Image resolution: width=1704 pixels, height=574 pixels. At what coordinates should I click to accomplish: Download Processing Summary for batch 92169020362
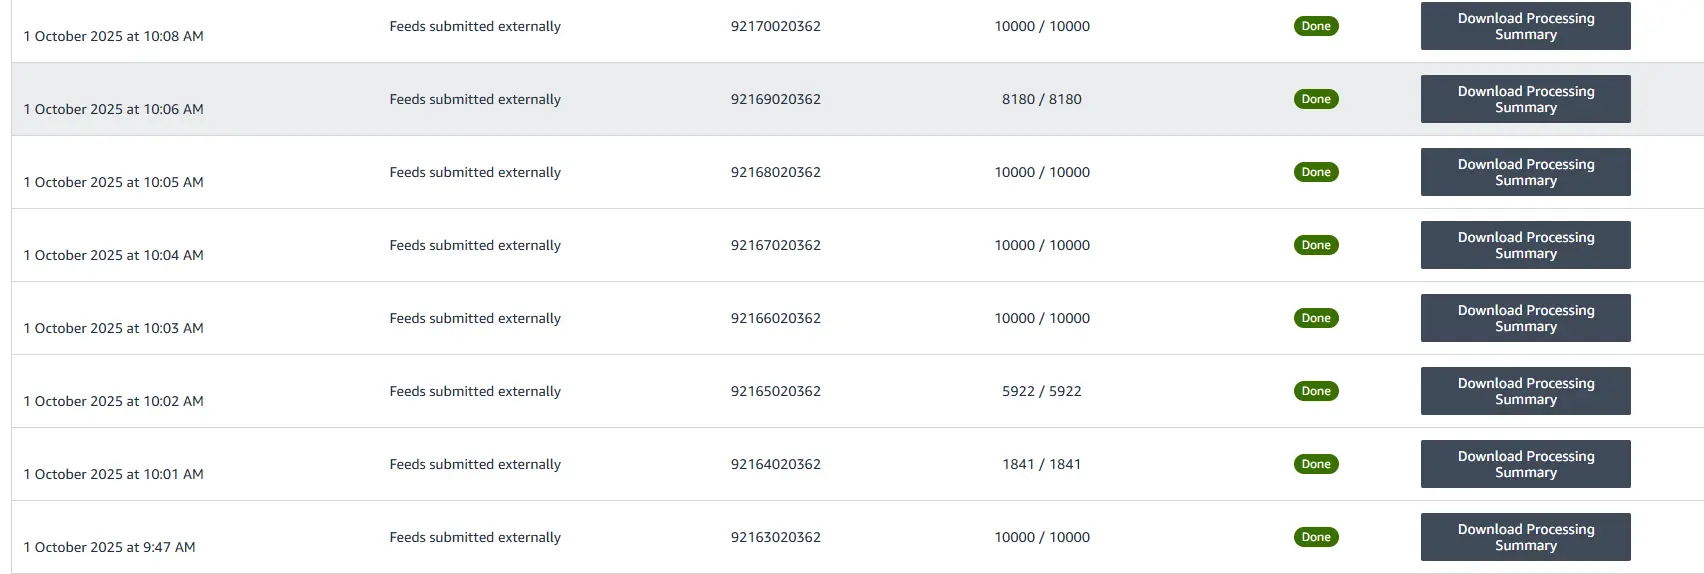tap(1525, 99)
